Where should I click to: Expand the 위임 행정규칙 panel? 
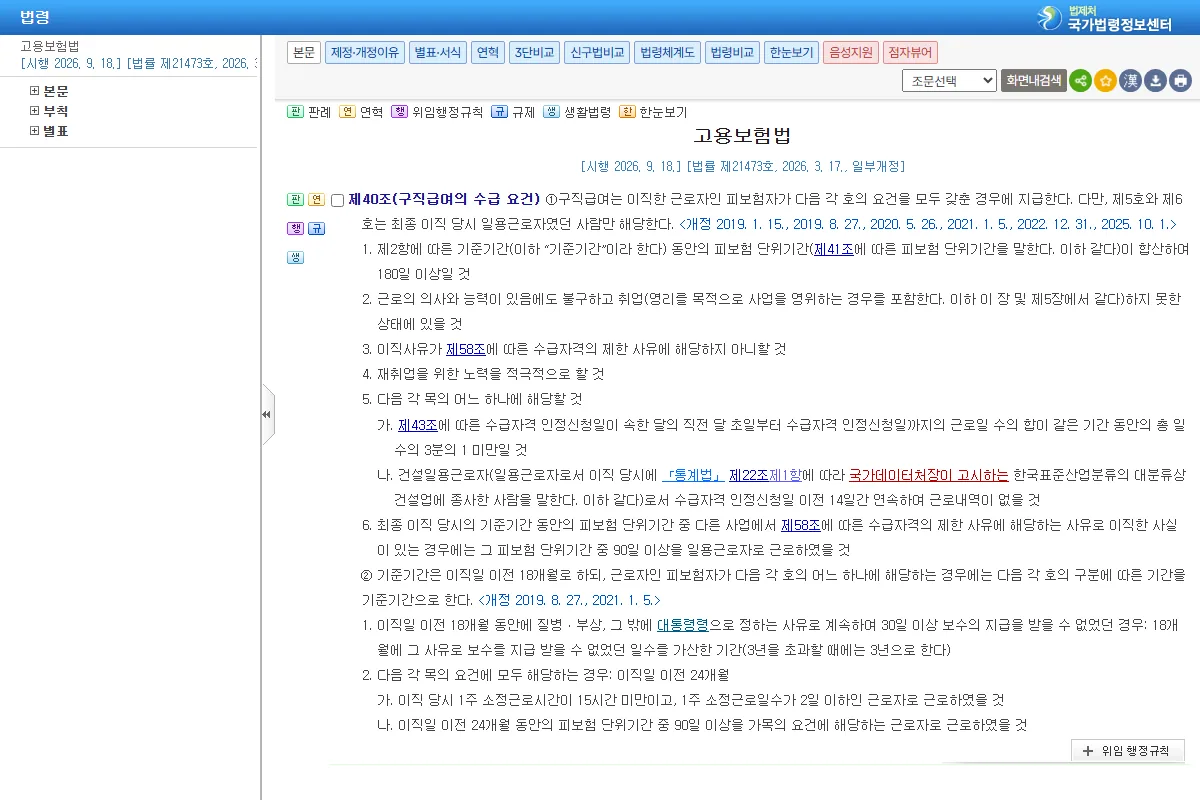click(x=1127, y=751)
